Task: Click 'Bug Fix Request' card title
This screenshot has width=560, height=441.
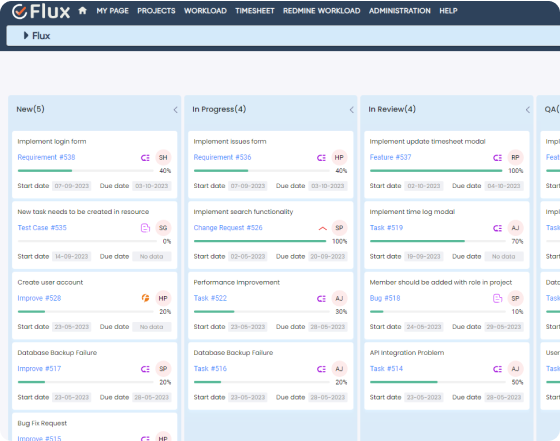Action: click(42, 423)
